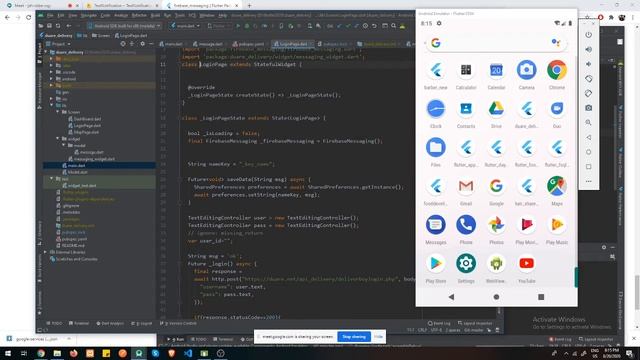Expand External Libraries node
Screen dimensions: 640x360
click(x=46, y=252)
